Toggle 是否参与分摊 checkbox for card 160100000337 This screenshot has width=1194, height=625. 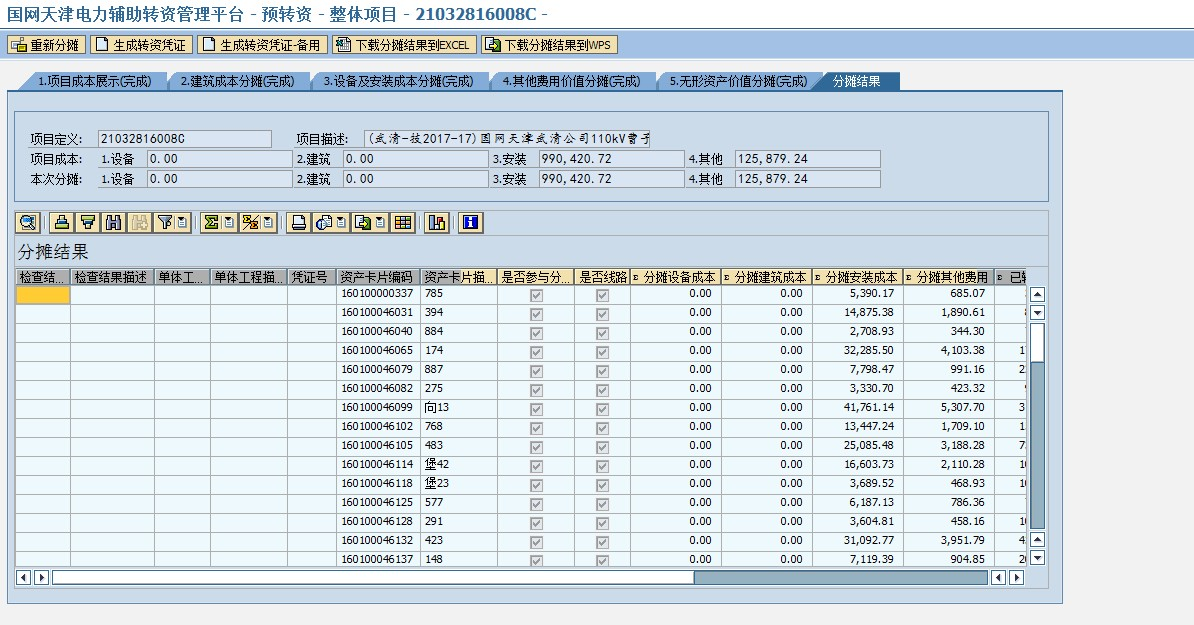pos(536,295)
